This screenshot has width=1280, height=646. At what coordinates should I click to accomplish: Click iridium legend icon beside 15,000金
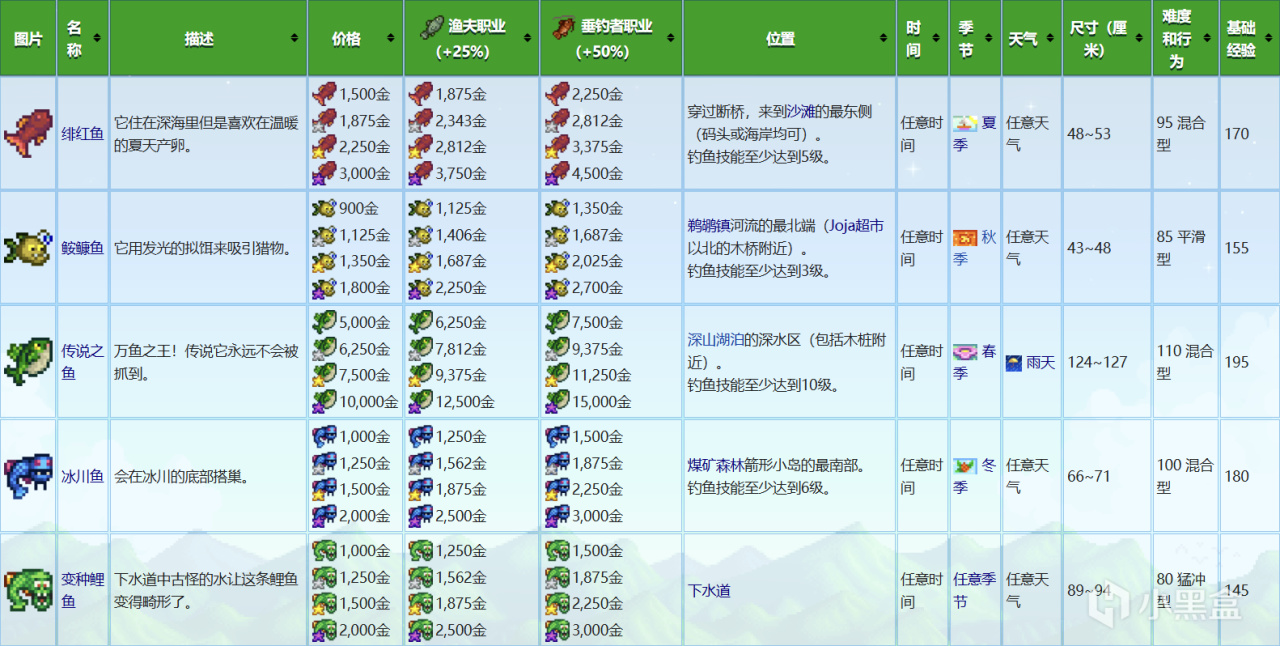click(x=557, y=400)
